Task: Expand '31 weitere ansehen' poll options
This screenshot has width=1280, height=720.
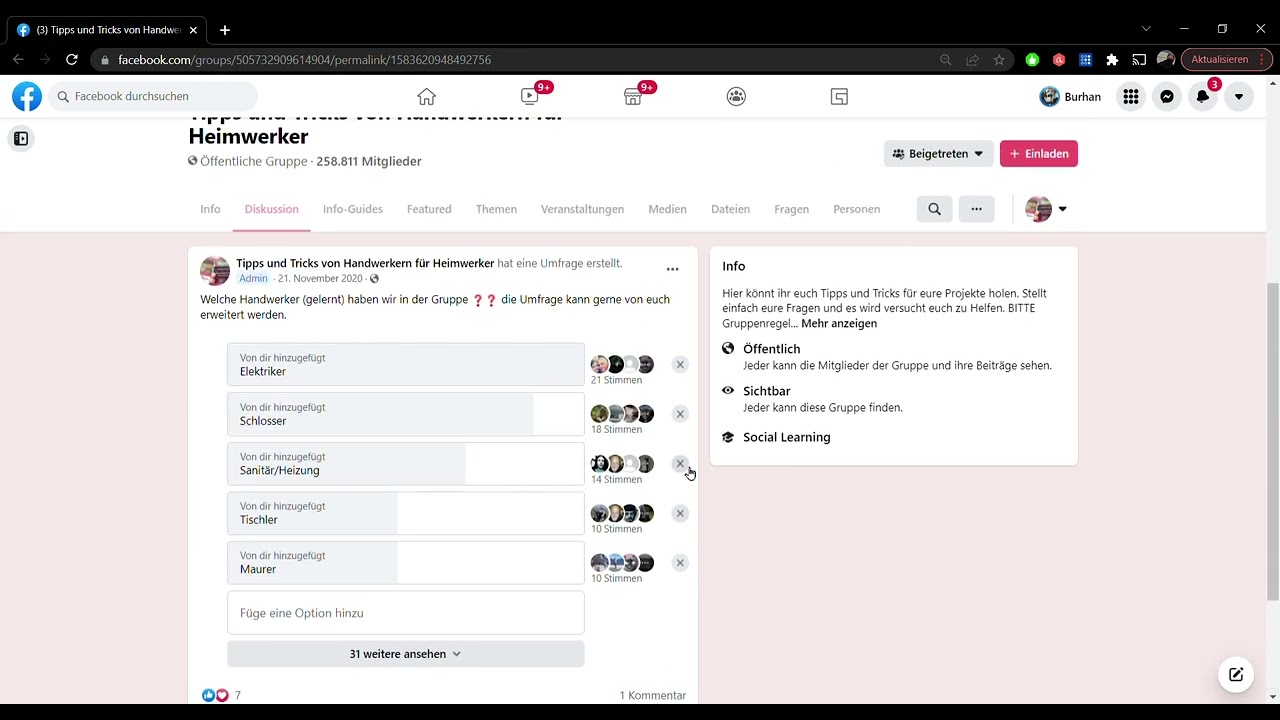Action: point(405,654)
